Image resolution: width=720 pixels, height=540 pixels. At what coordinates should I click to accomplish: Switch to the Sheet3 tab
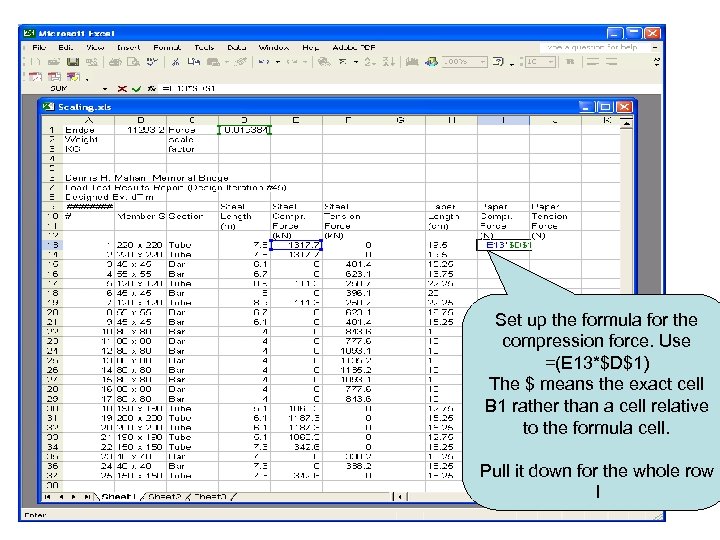pyautogui.click(x=210, y=496)
